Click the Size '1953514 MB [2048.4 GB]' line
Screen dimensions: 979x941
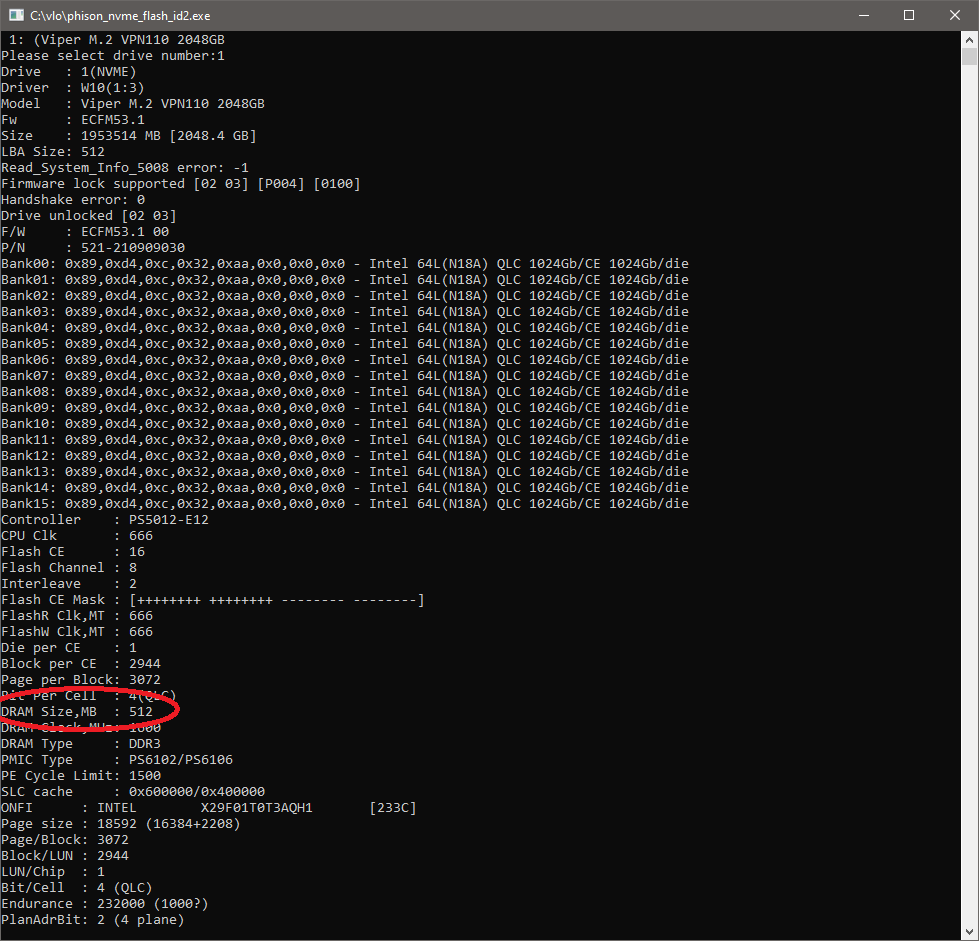(129, 135)
